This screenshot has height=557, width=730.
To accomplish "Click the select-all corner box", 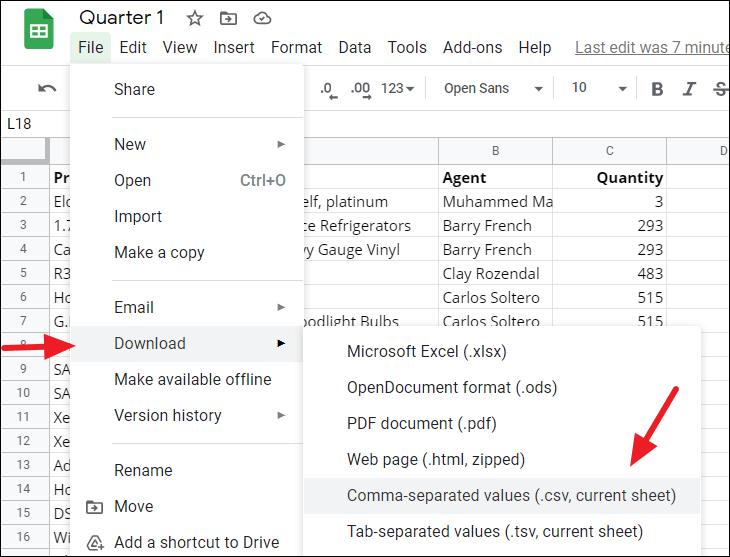I will tap(25, 151).
